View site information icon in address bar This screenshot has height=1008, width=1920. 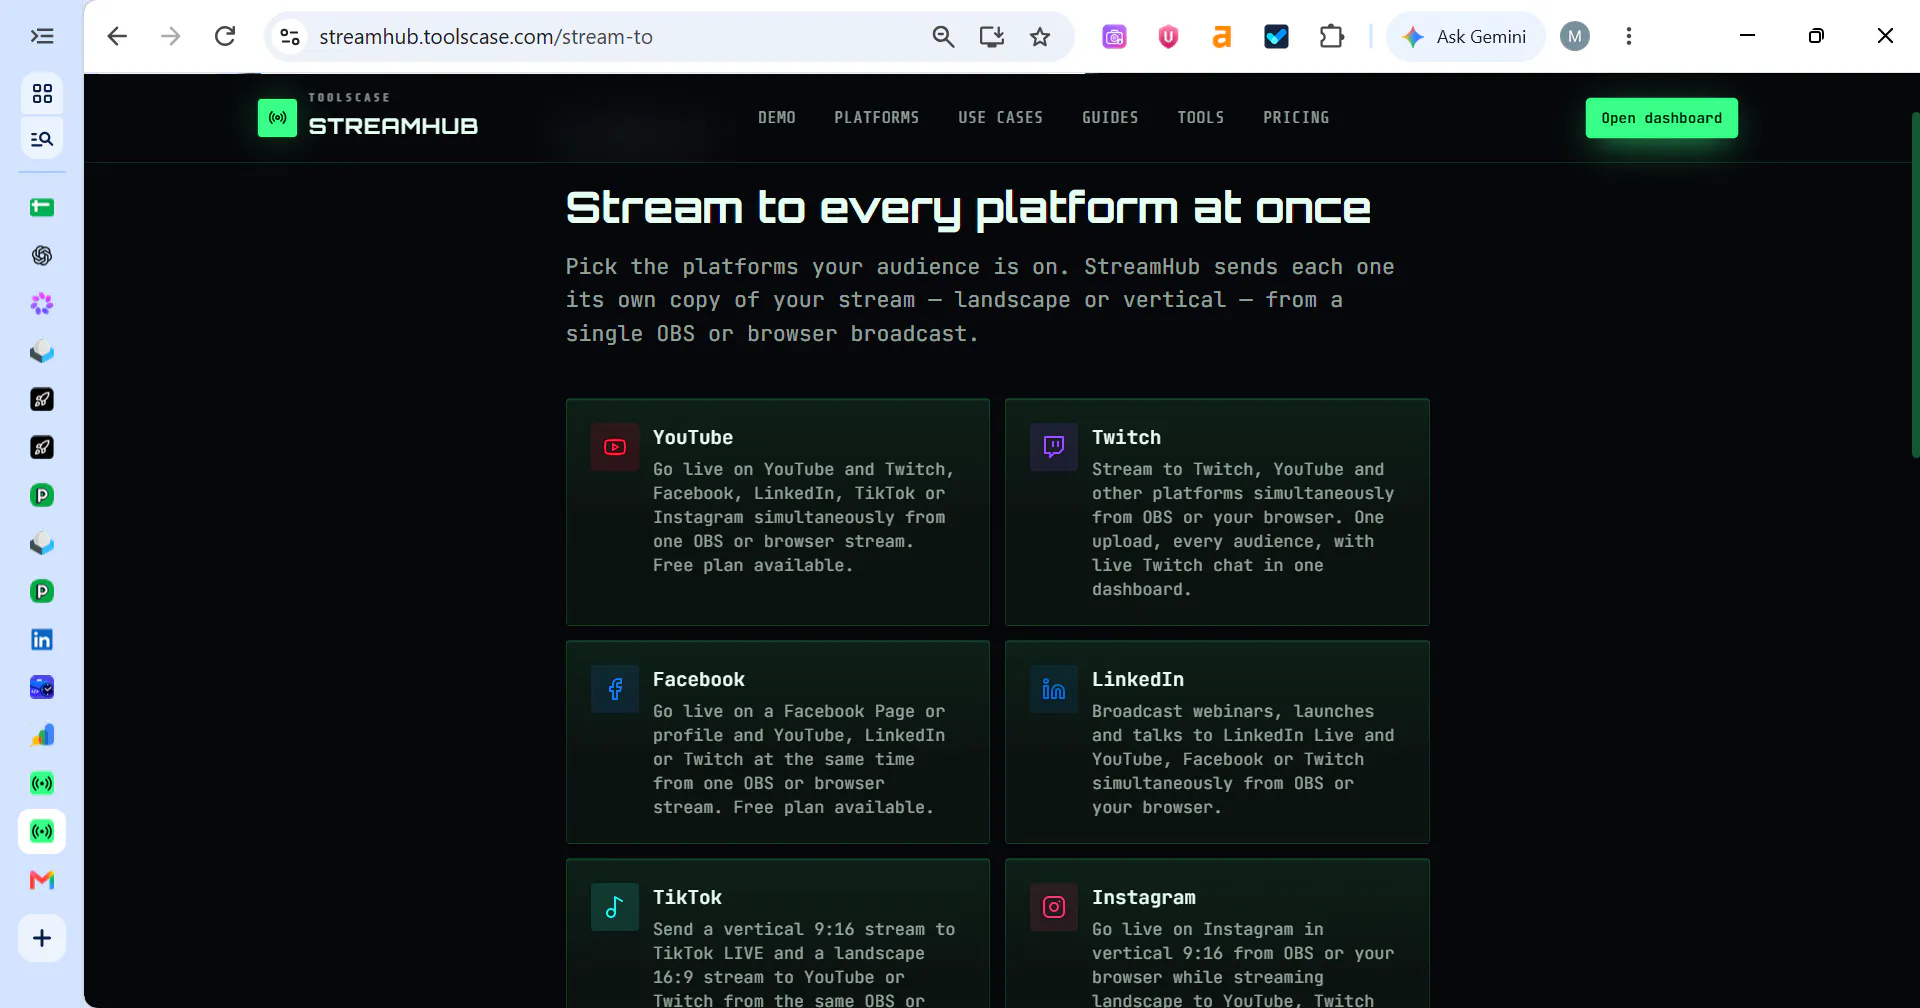tap(290, 37)
